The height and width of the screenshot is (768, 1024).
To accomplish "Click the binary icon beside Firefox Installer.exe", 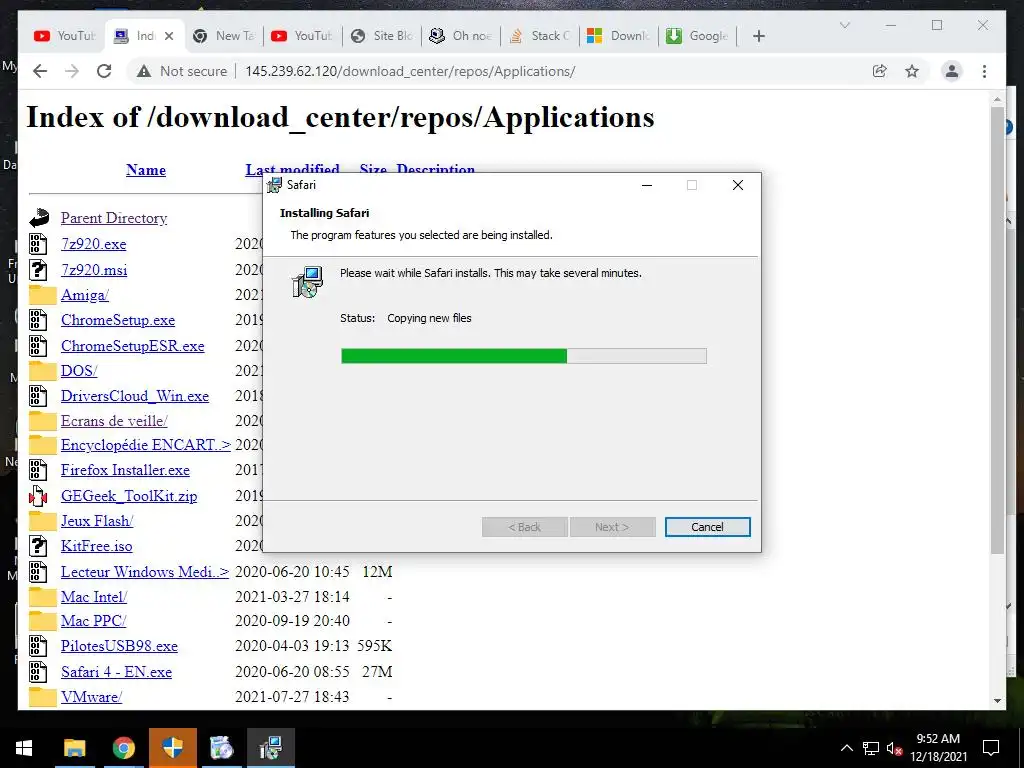I will pos(38,470).
